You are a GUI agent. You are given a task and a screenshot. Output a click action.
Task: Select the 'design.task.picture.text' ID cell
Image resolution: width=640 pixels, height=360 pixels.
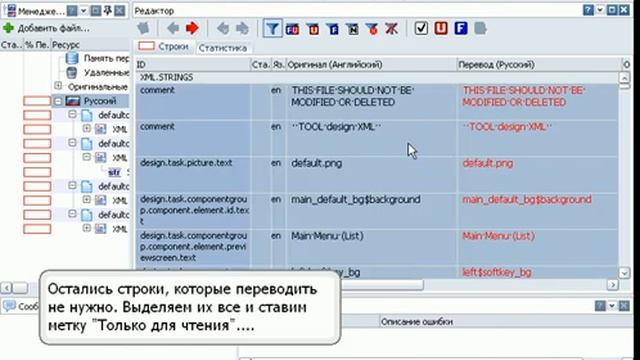(x=193, y=175)
